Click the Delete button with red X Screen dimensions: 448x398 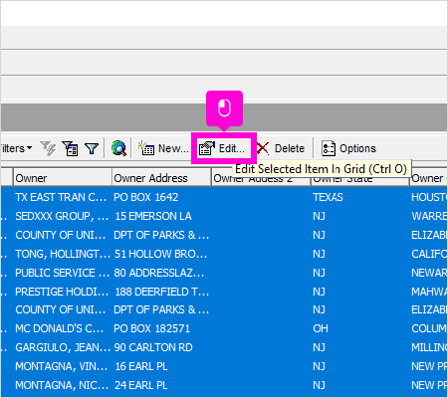(x=281, y=148)
